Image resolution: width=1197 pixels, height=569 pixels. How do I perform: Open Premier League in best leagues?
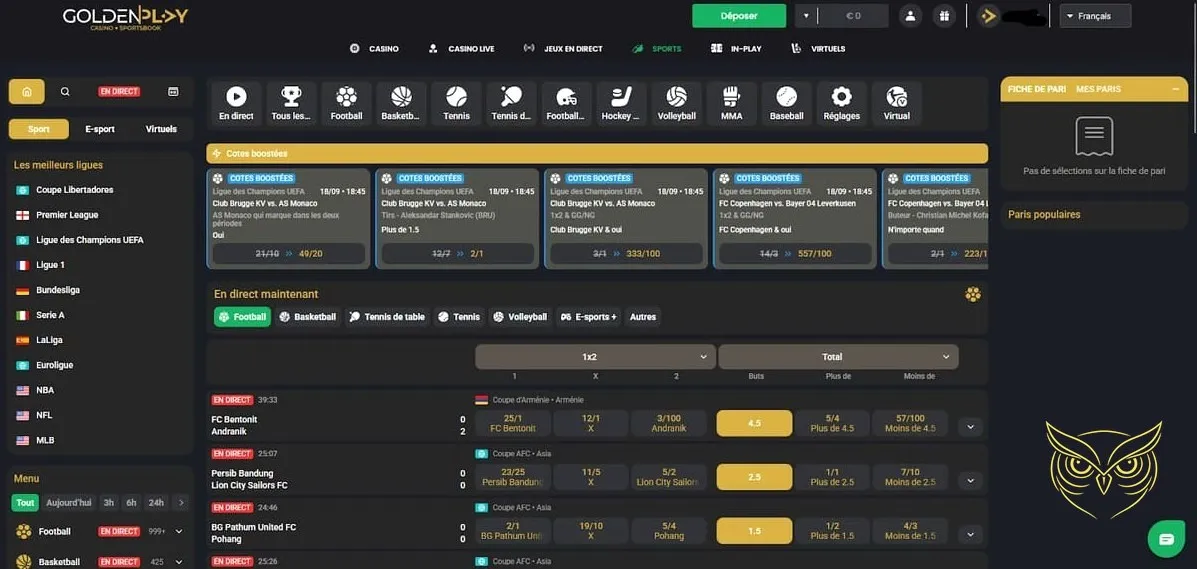[x=67, y=215]
